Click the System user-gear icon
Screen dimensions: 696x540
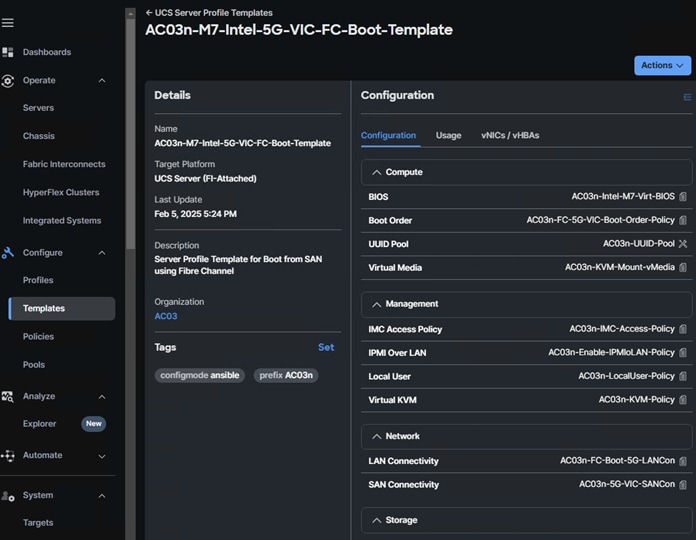tap(8, 496)
